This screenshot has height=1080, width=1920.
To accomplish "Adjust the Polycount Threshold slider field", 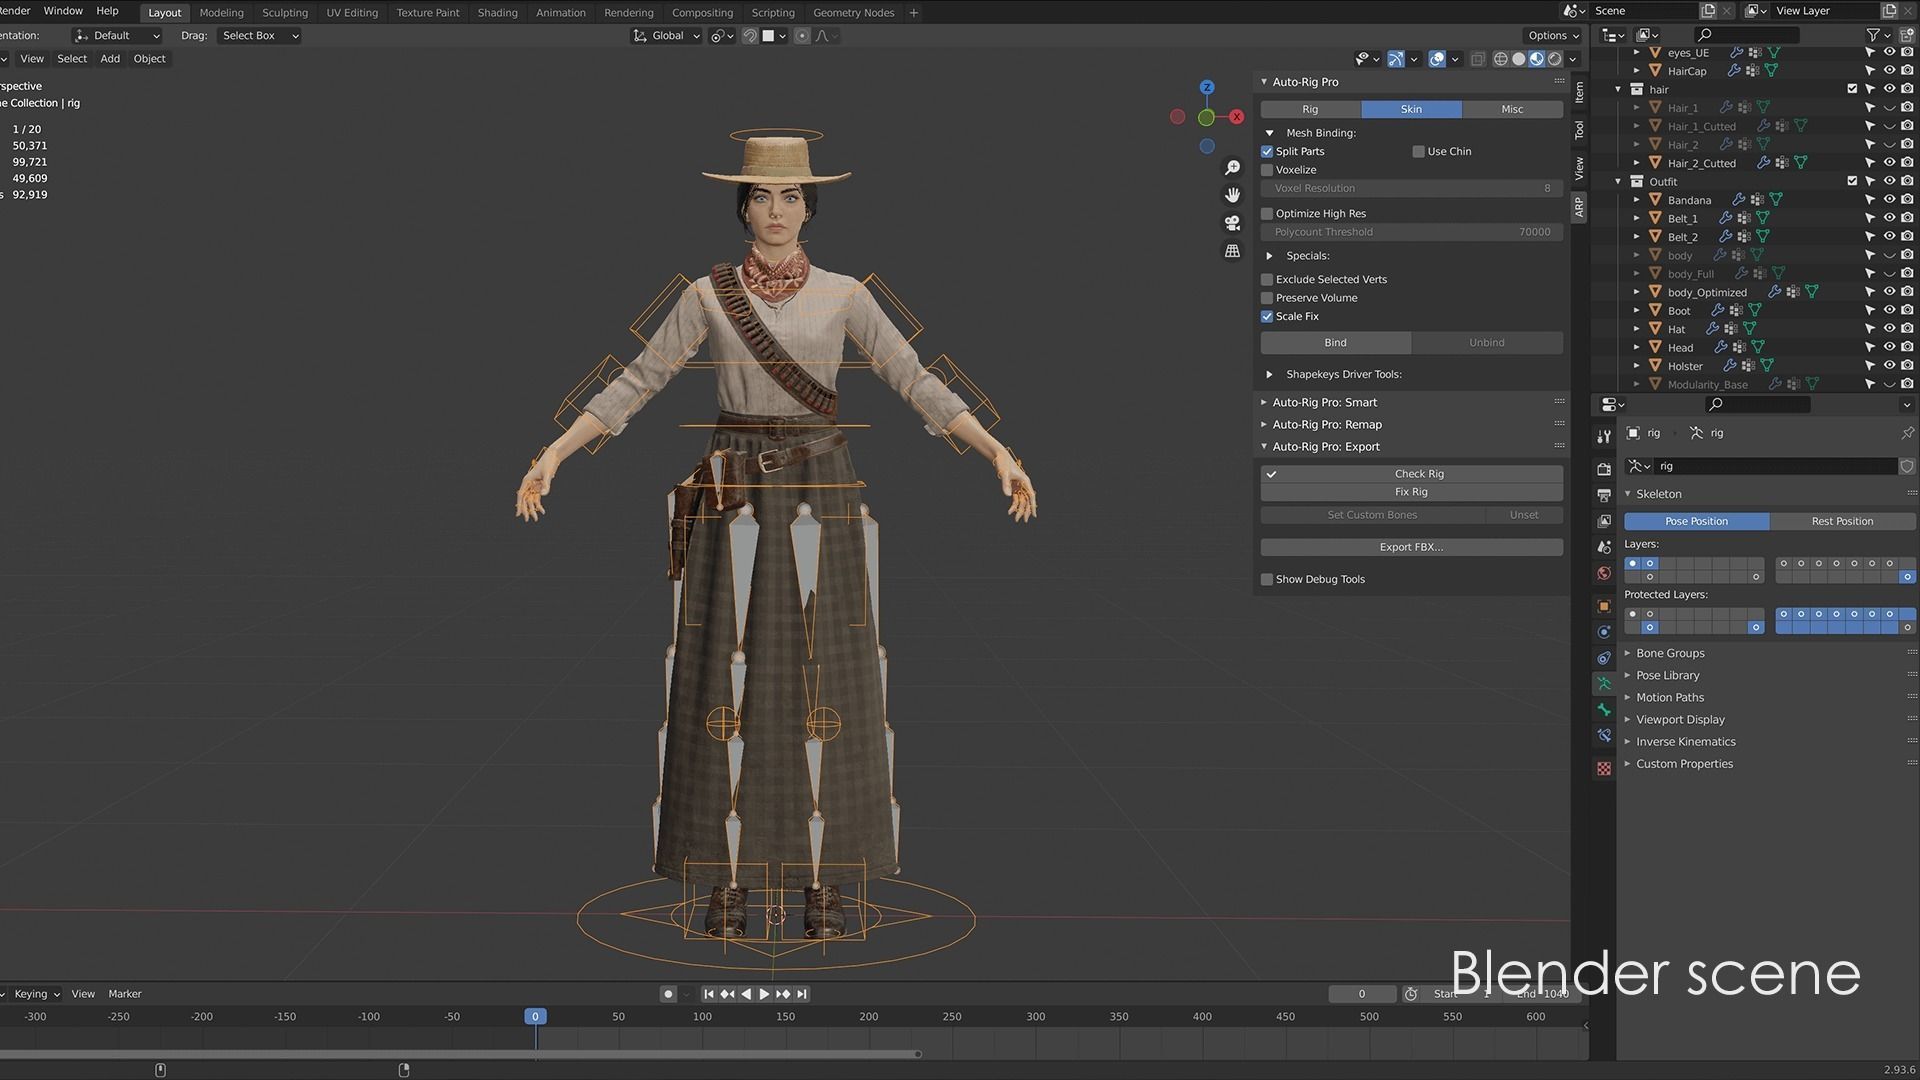I will click(1411, 232).
